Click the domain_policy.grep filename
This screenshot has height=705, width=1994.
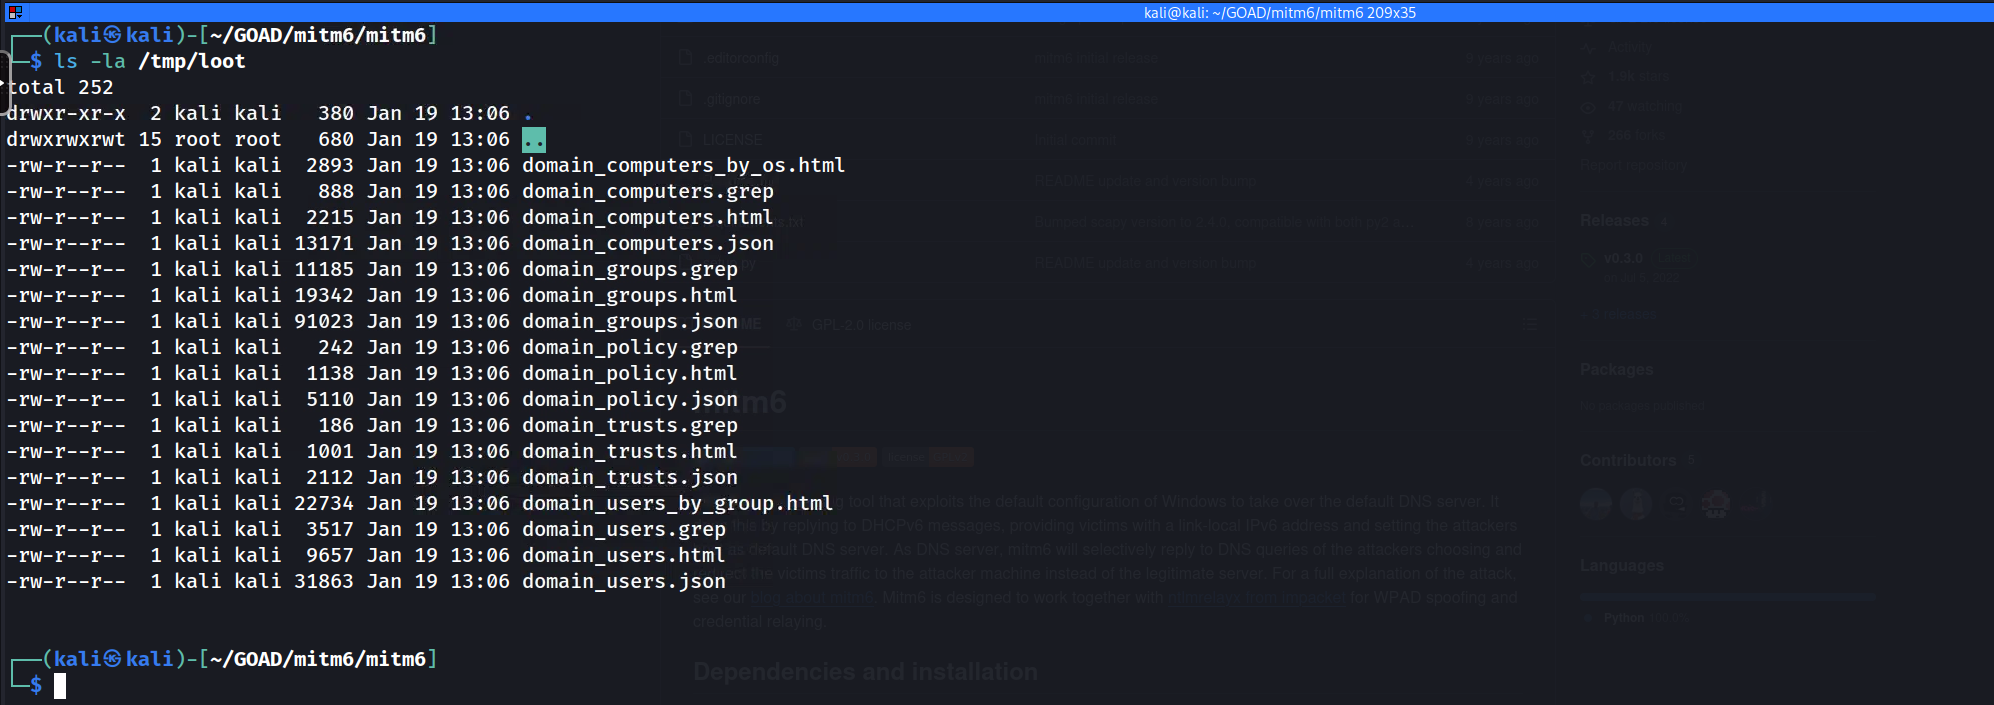click(x=629, y=347)
